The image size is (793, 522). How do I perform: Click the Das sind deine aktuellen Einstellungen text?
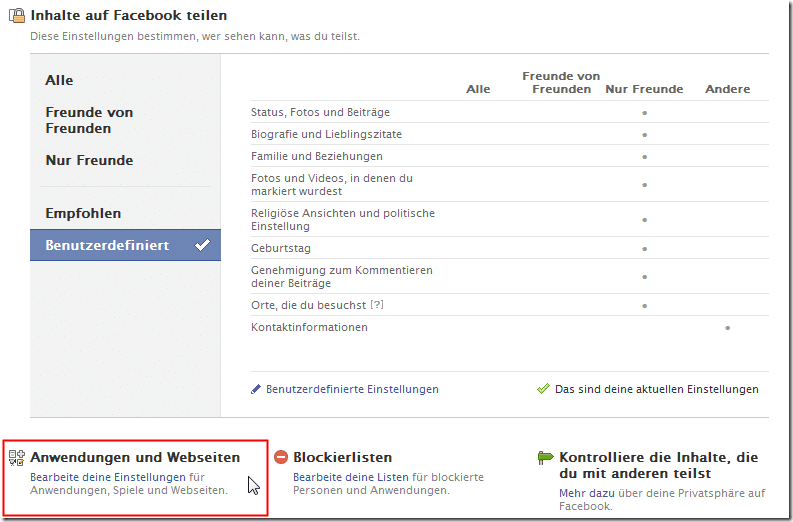(657, 389)
